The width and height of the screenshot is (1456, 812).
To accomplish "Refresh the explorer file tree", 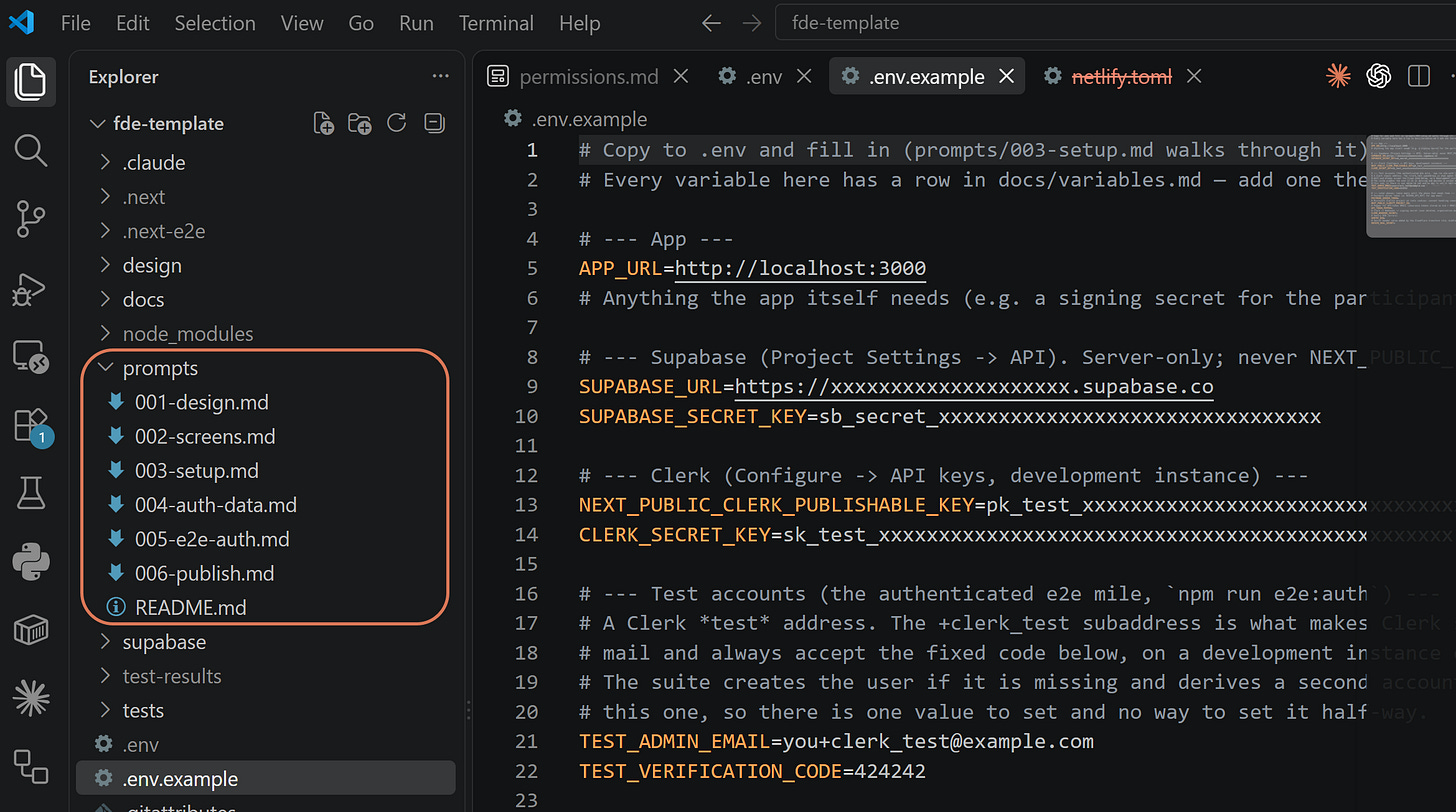I will click(397, 123).
